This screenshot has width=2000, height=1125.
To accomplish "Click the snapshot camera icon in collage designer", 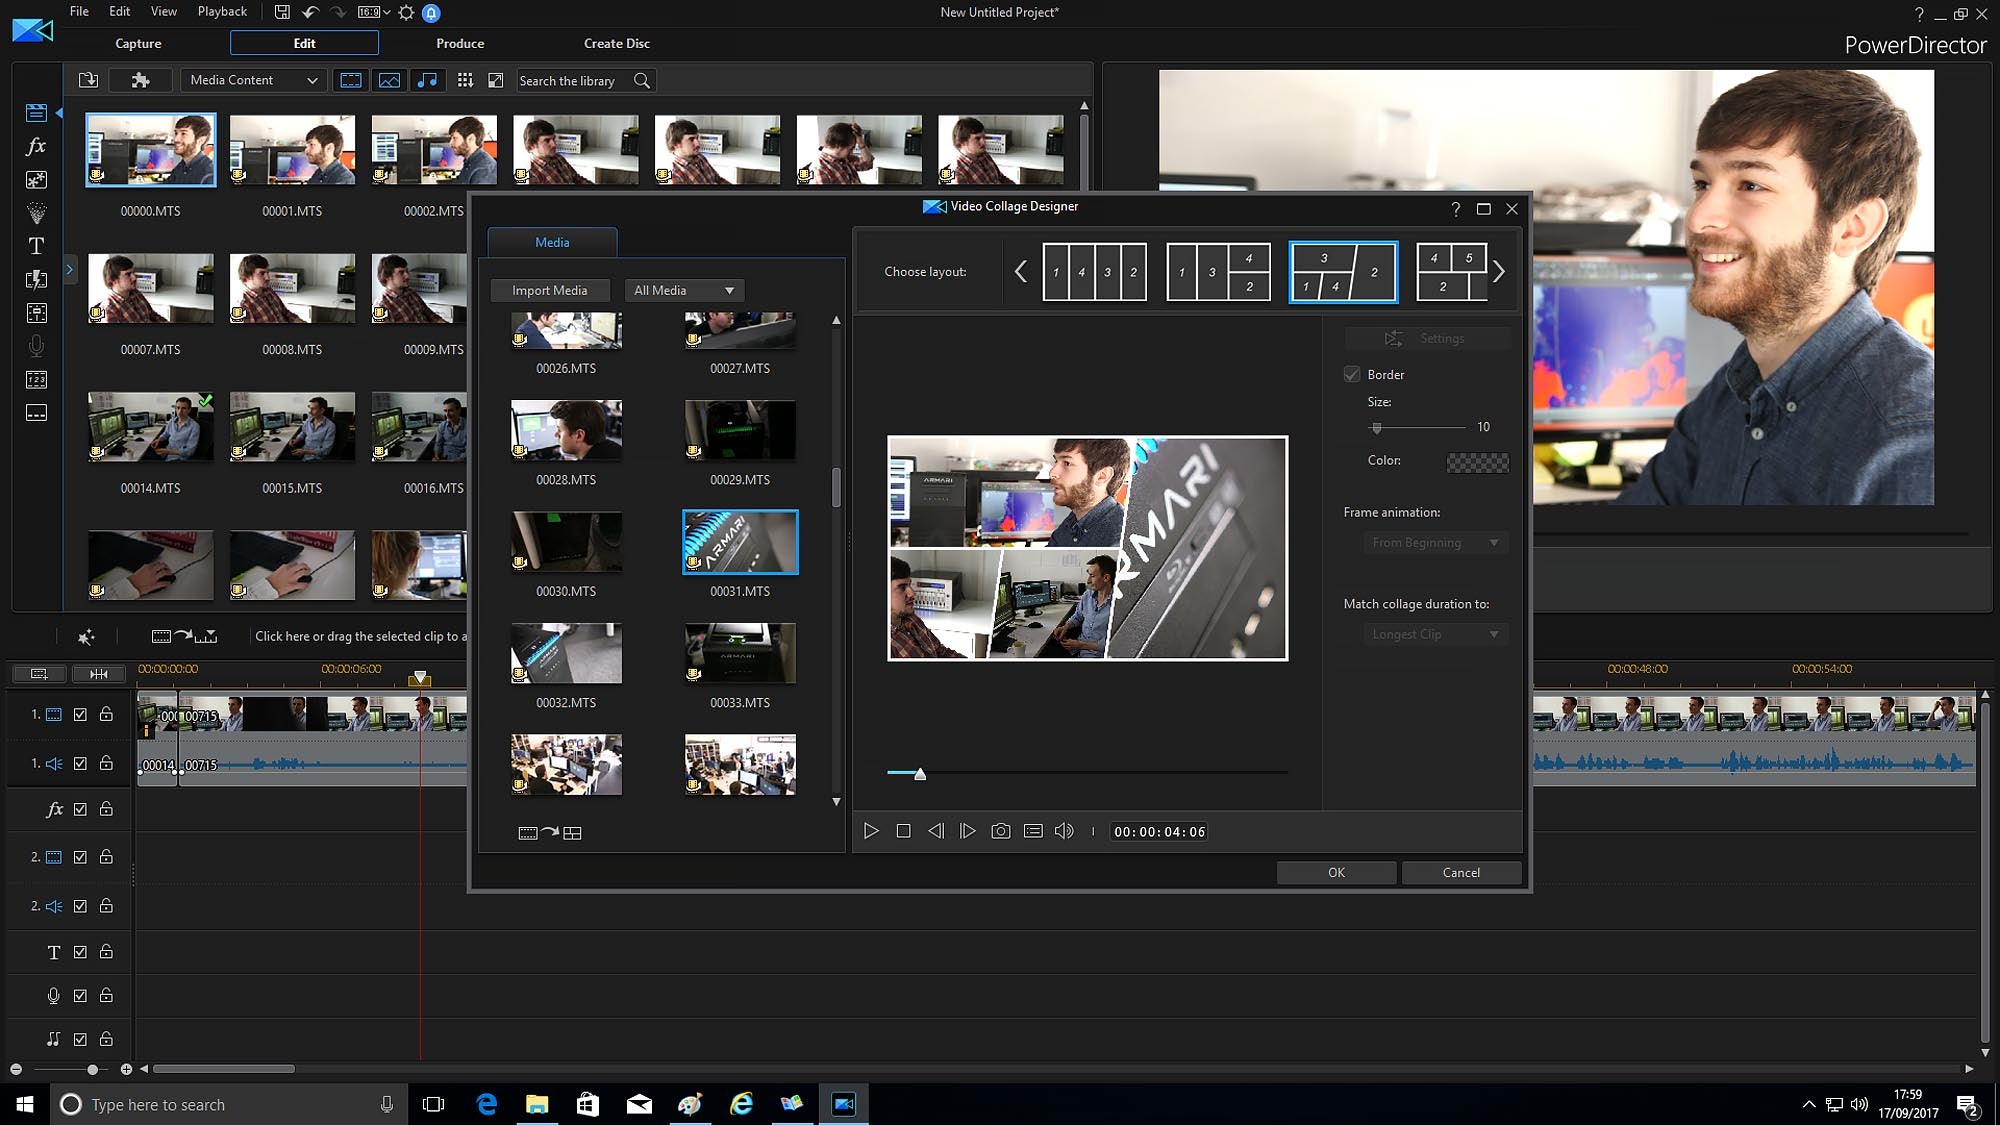I will point(1000,831).
